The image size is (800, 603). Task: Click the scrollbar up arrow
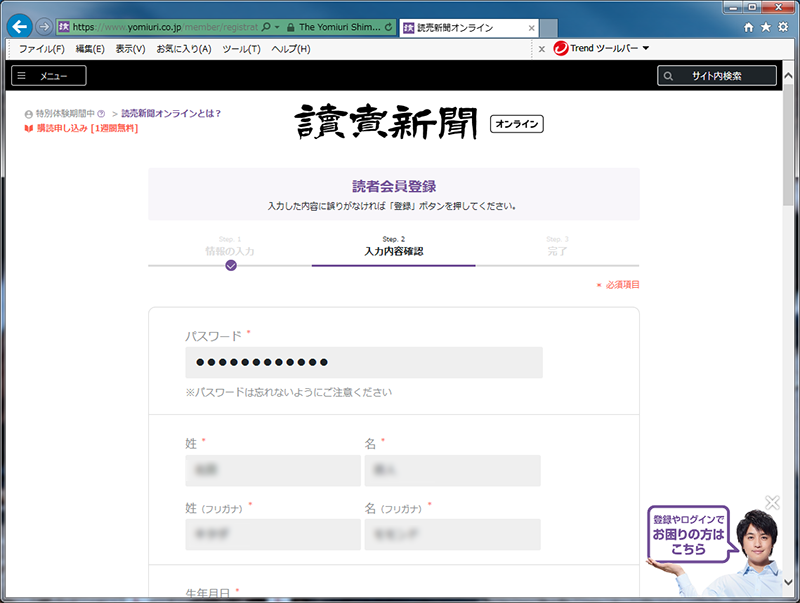coord(788,76)
